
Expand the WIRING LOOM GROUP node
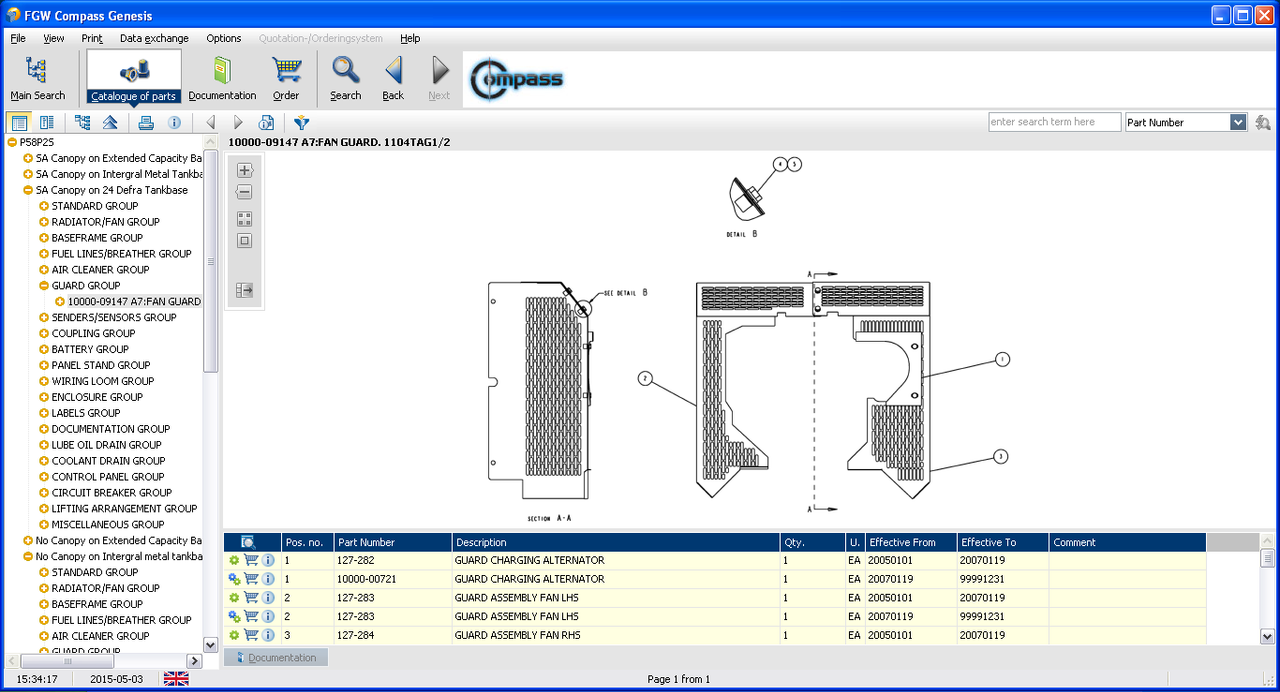[44, 381]
